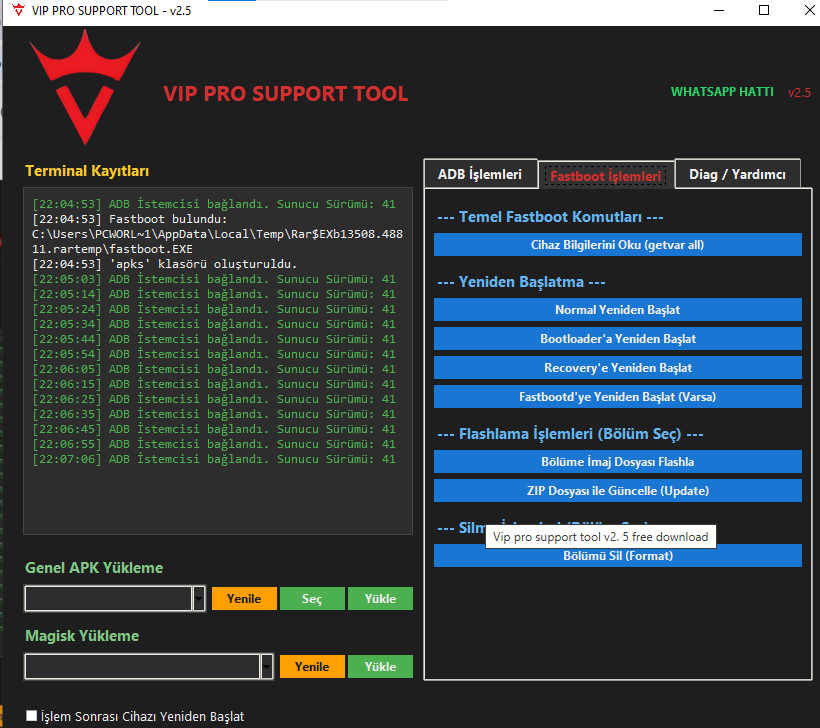Open the Genel APK Yükleme dropdown list

[198, 598]
